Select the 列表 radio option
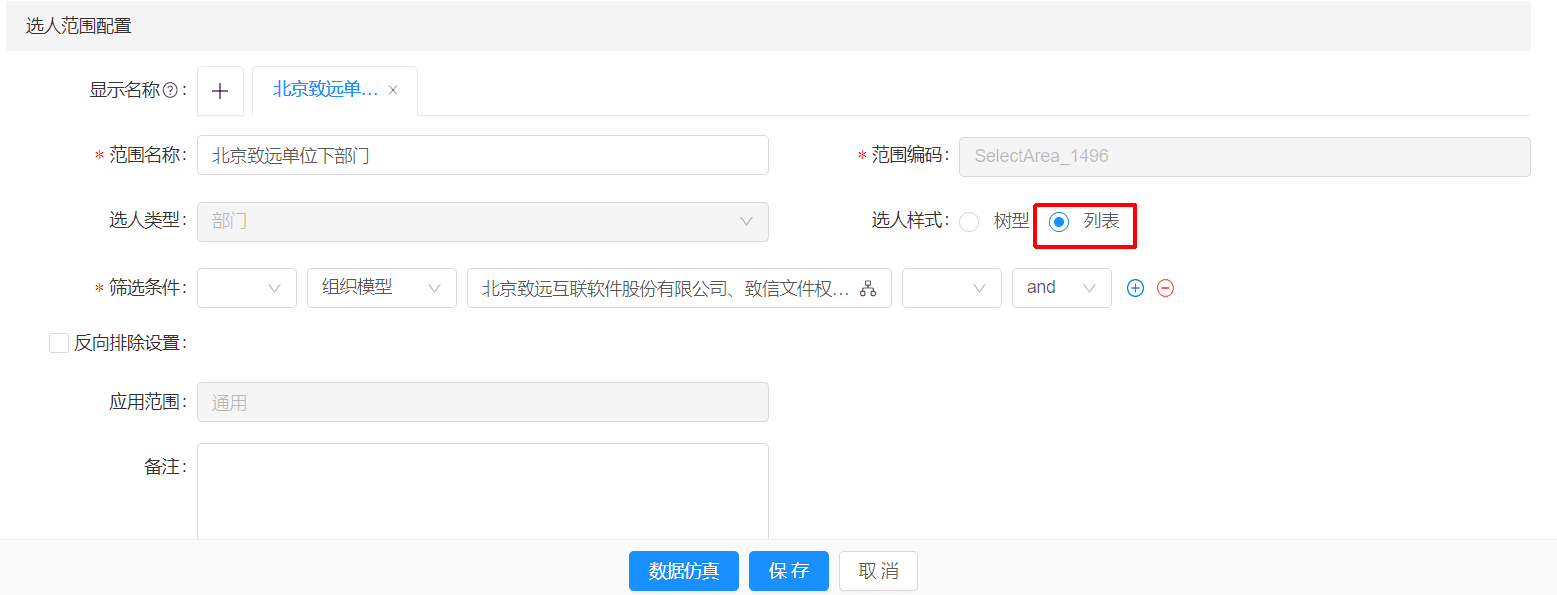 (x=1059, y=222)
